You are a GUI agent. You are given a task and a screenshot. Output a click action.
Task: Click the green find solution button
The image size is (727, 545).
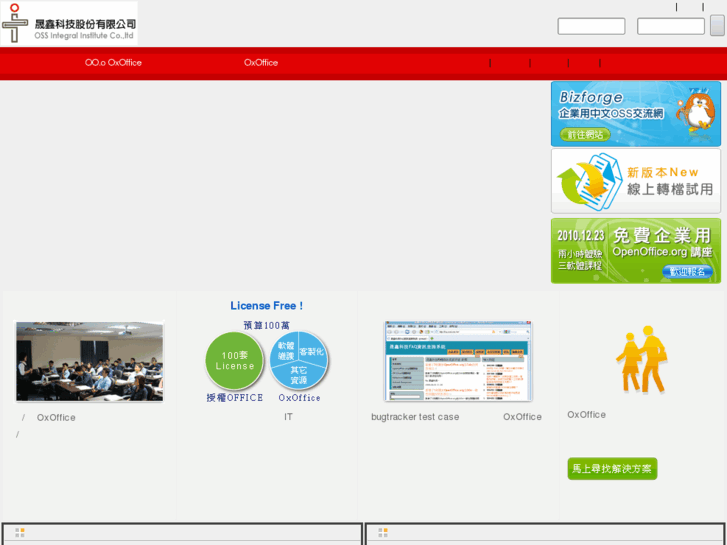pos(612,468)
